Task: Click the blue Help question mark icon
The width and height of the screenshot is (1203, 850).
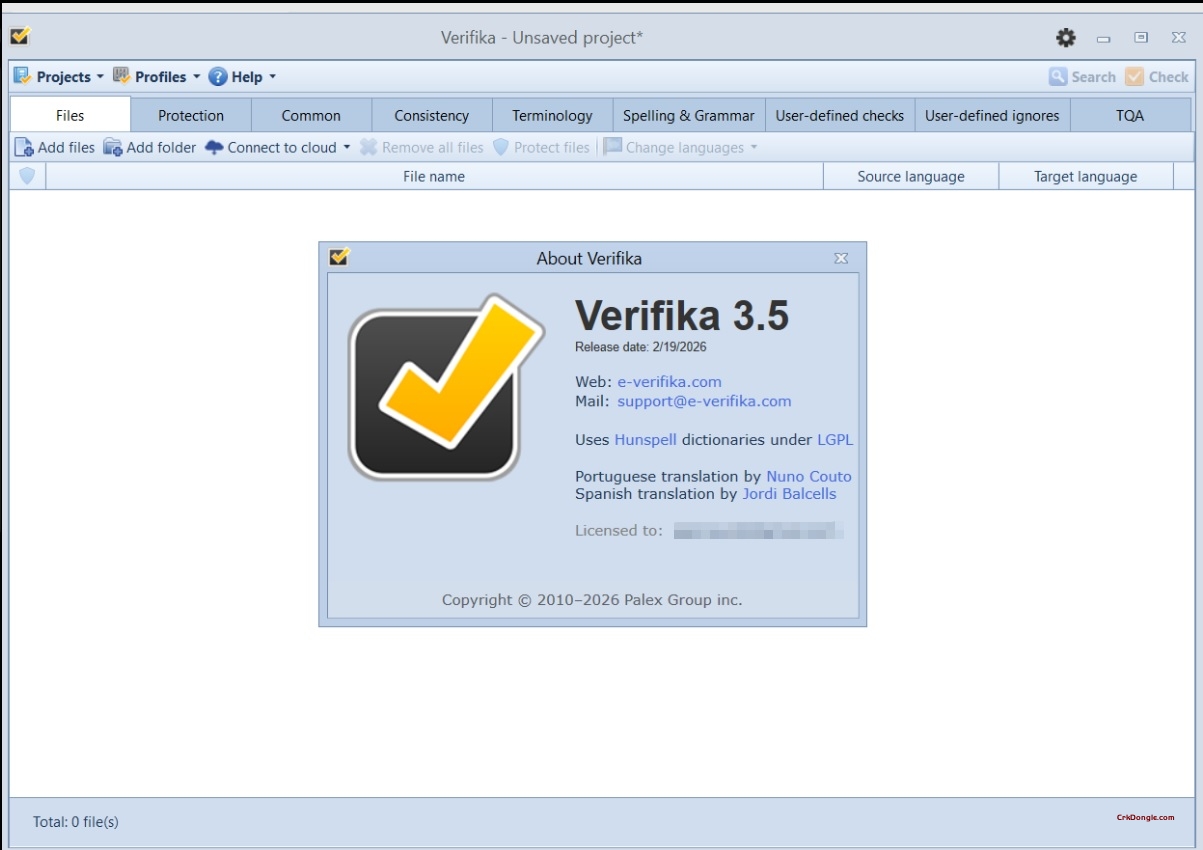Action: 218,77
